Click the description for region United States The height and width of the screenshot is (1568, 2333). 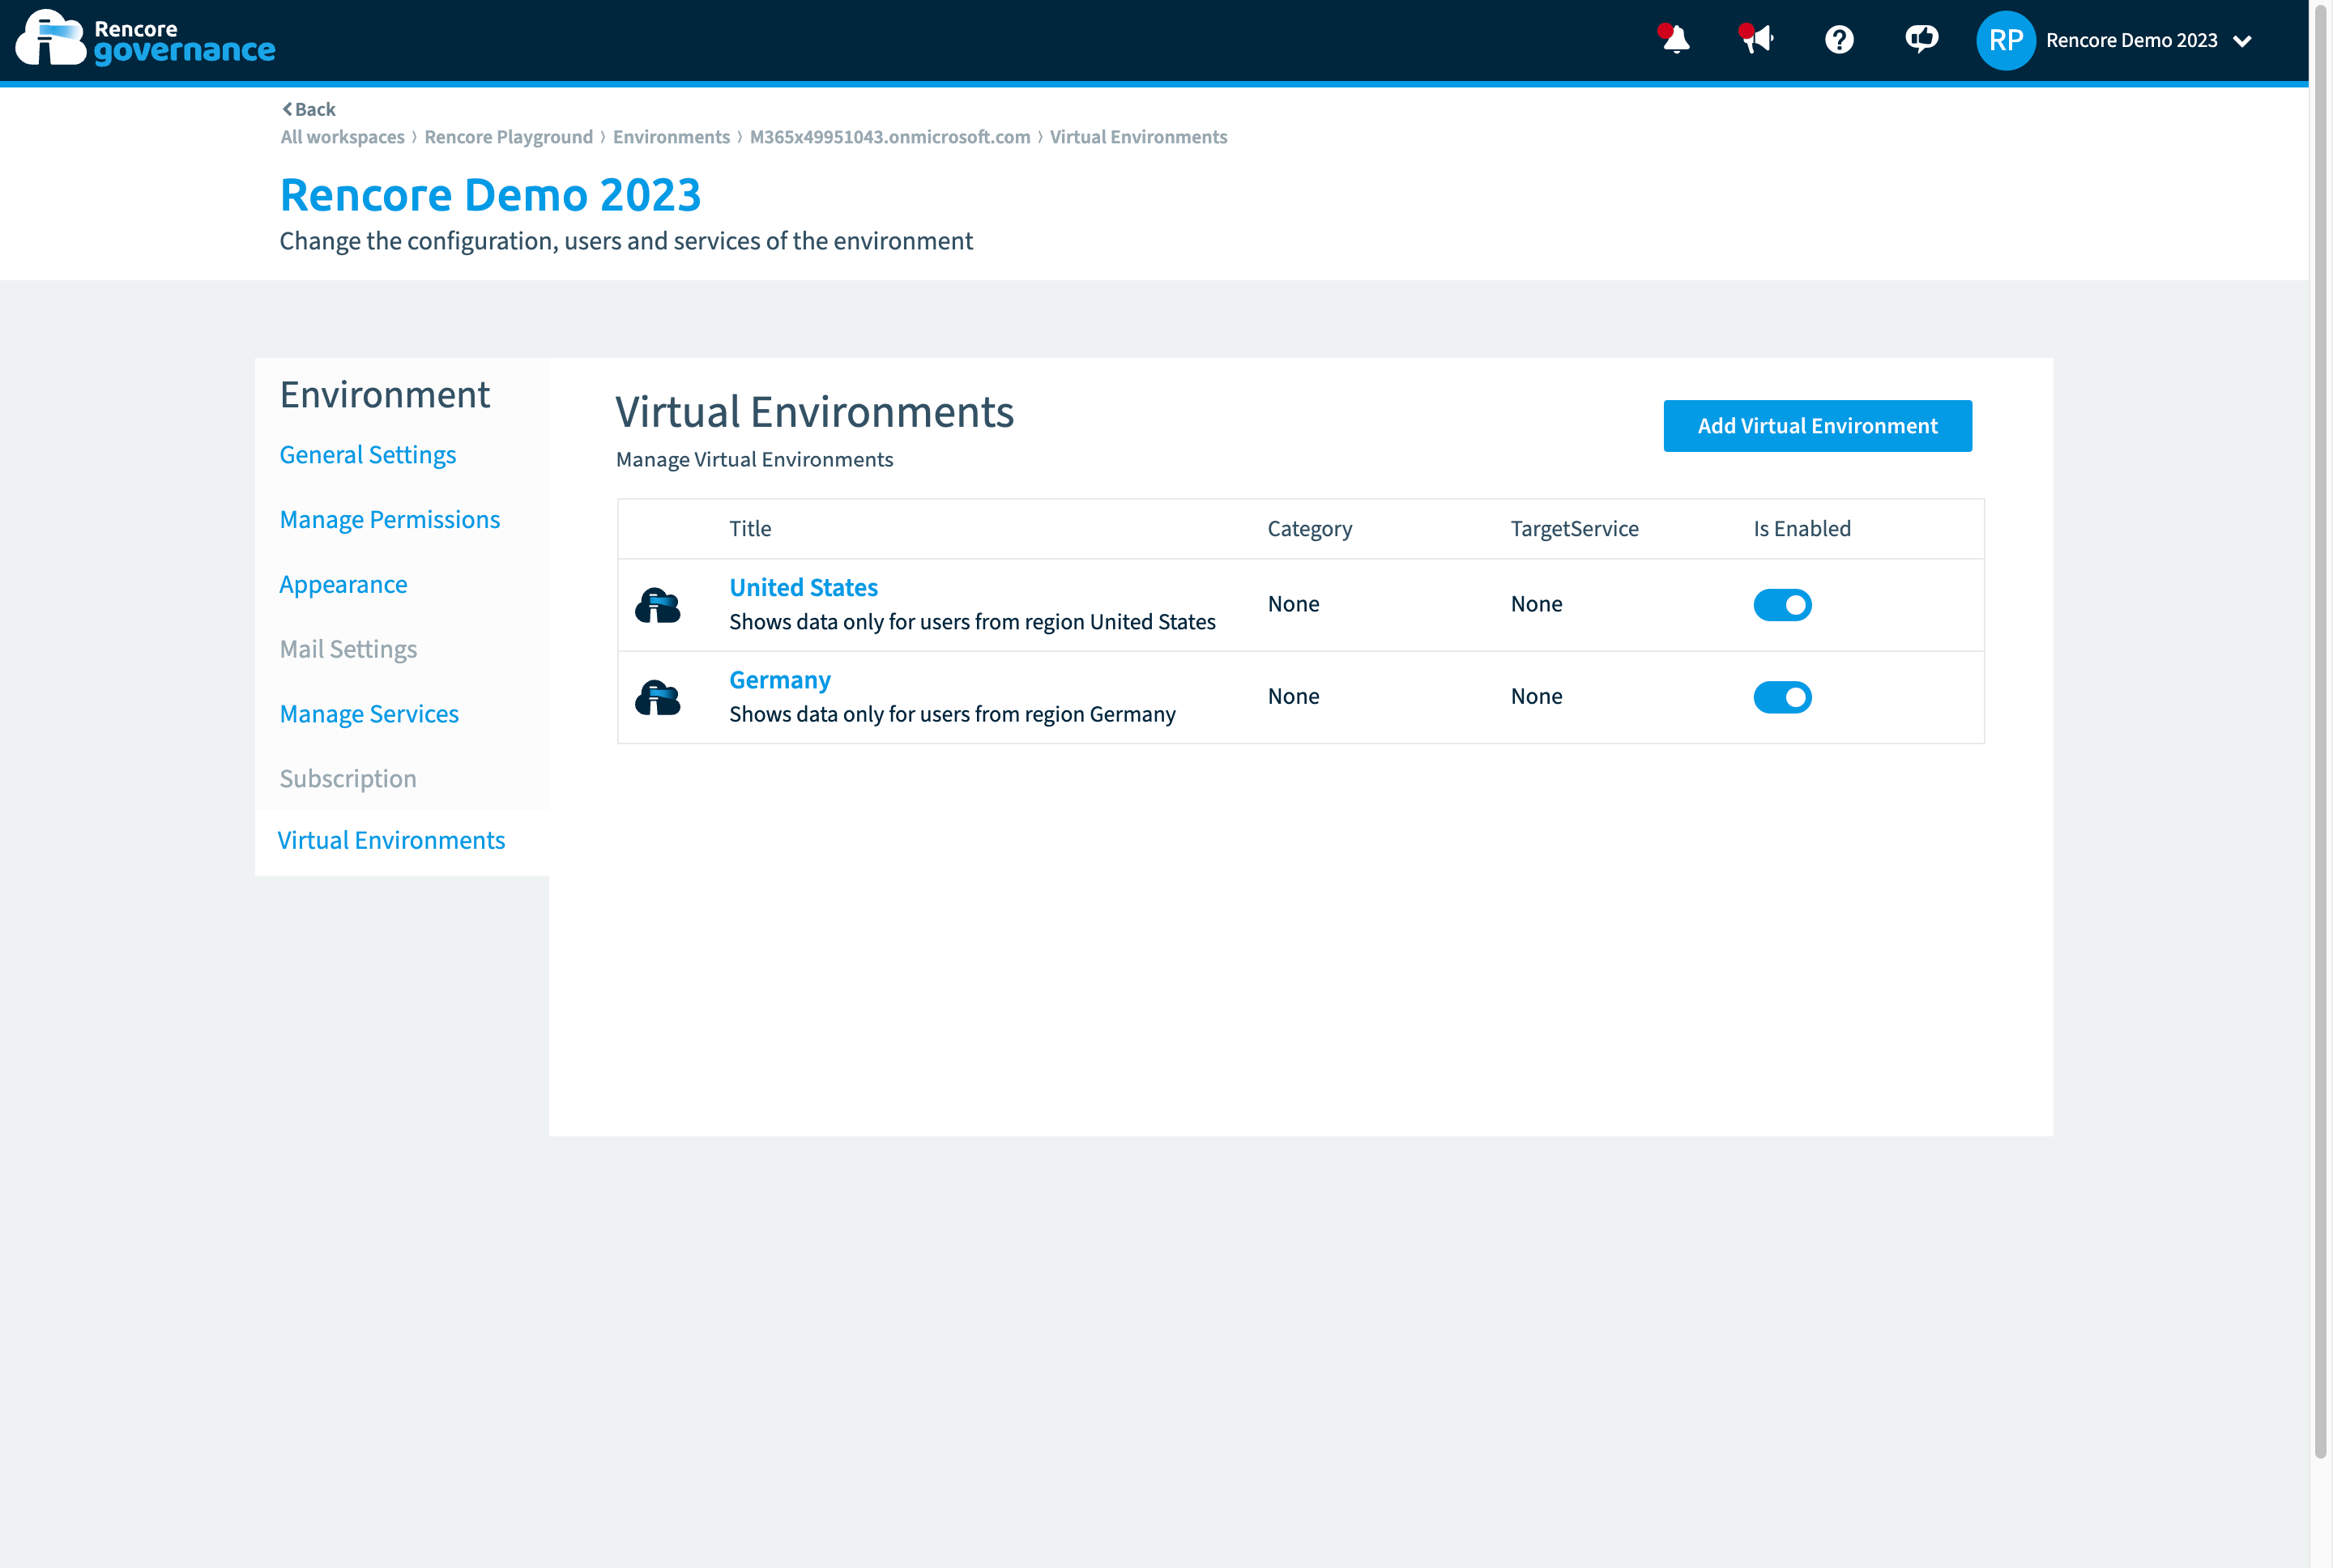972,622
